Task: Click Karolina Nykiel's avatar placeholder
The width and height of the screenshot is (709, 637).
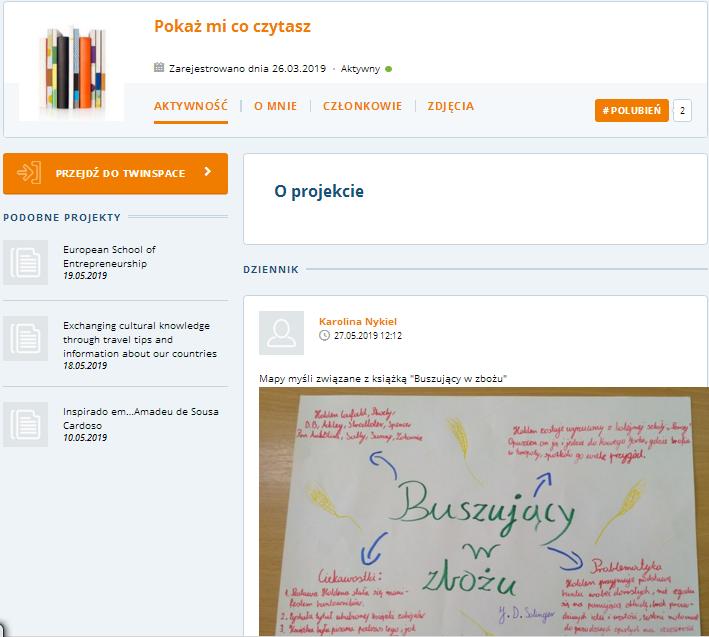Action: coord(281,333)
